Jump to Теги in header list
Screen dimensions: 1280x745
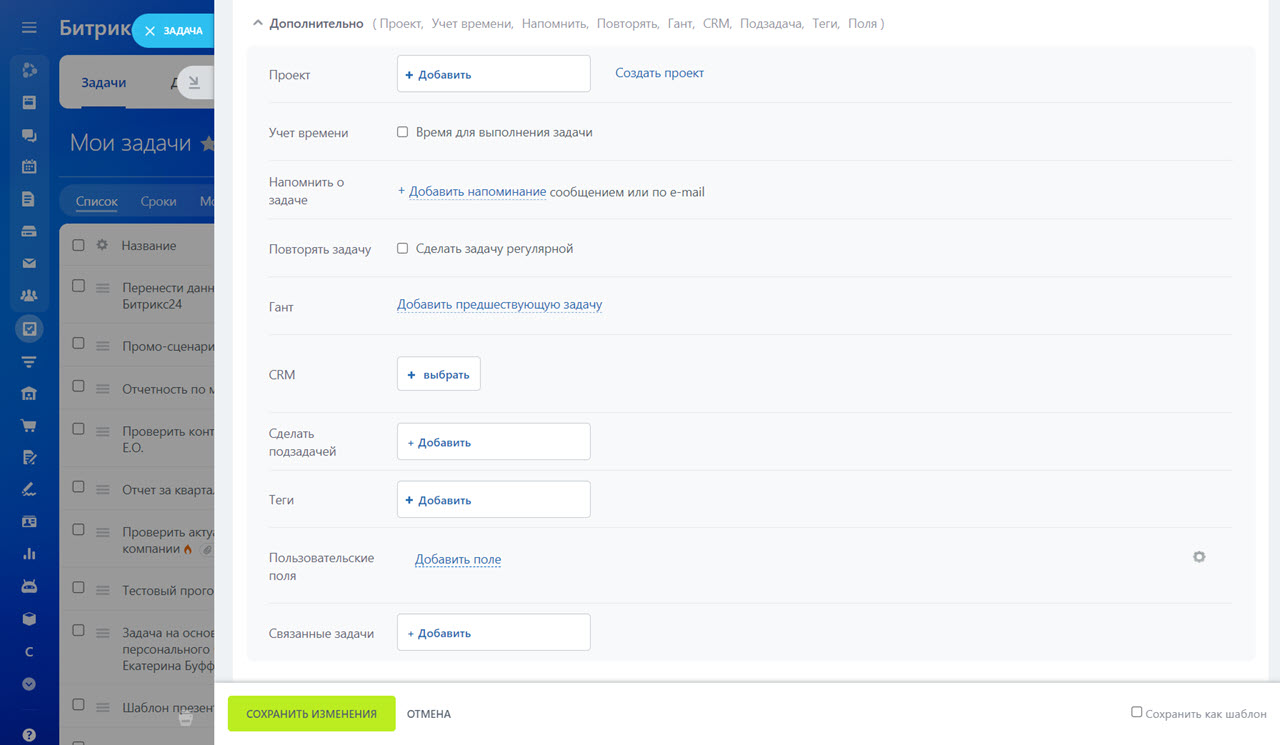(826, 22)
